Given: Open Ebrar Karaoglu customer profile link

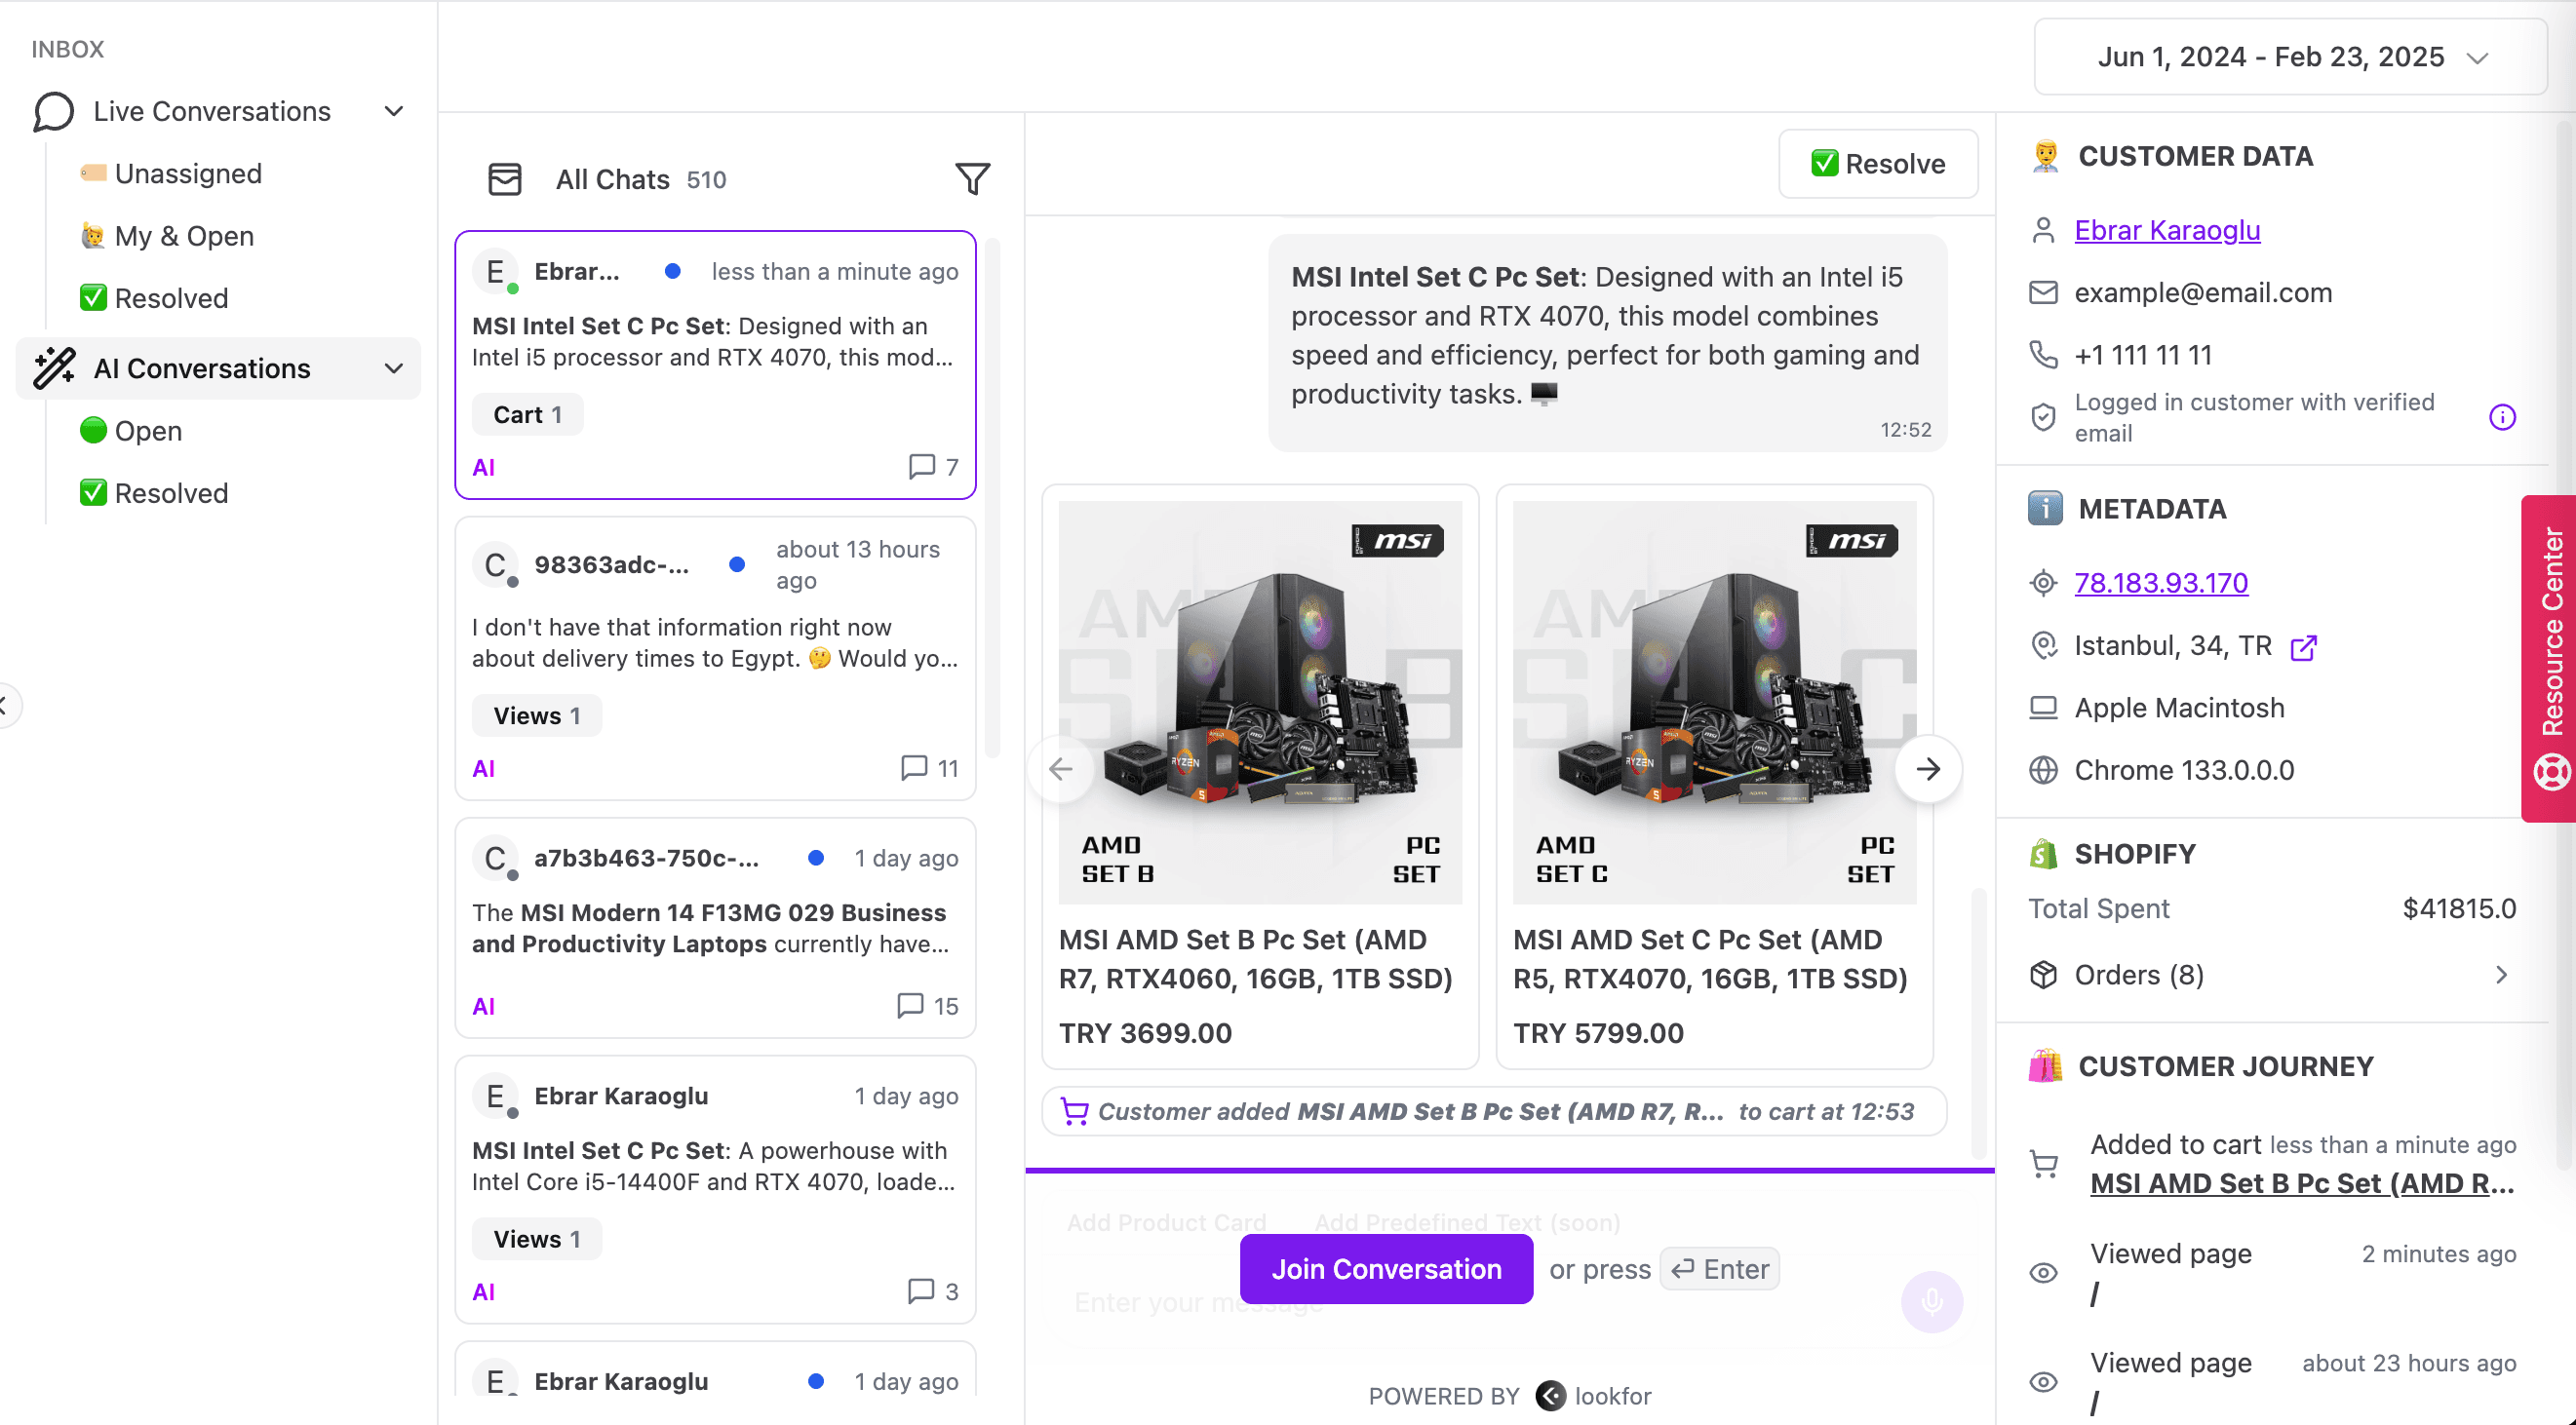Looking at the screenshot, I should (x=2166, y=230).
